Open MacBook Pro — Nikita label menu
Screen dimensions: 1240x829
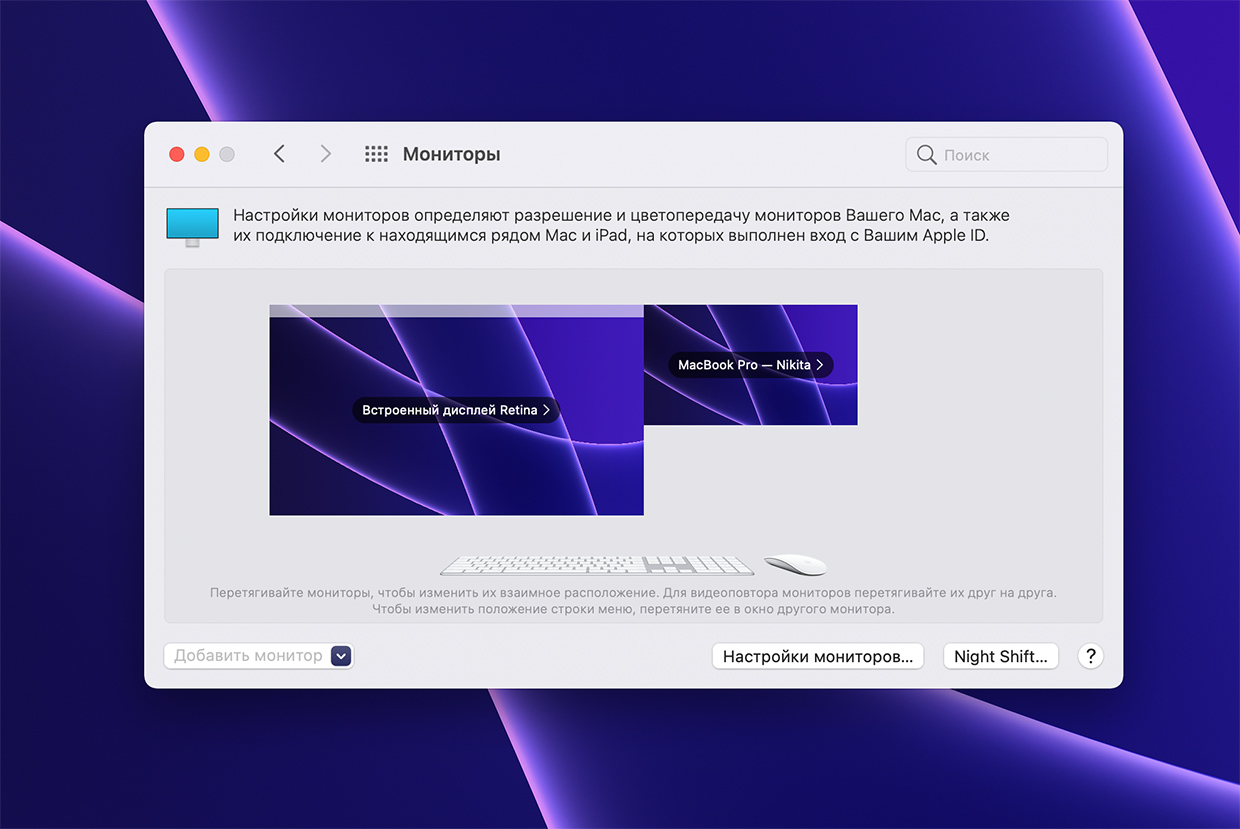[750, 365]
